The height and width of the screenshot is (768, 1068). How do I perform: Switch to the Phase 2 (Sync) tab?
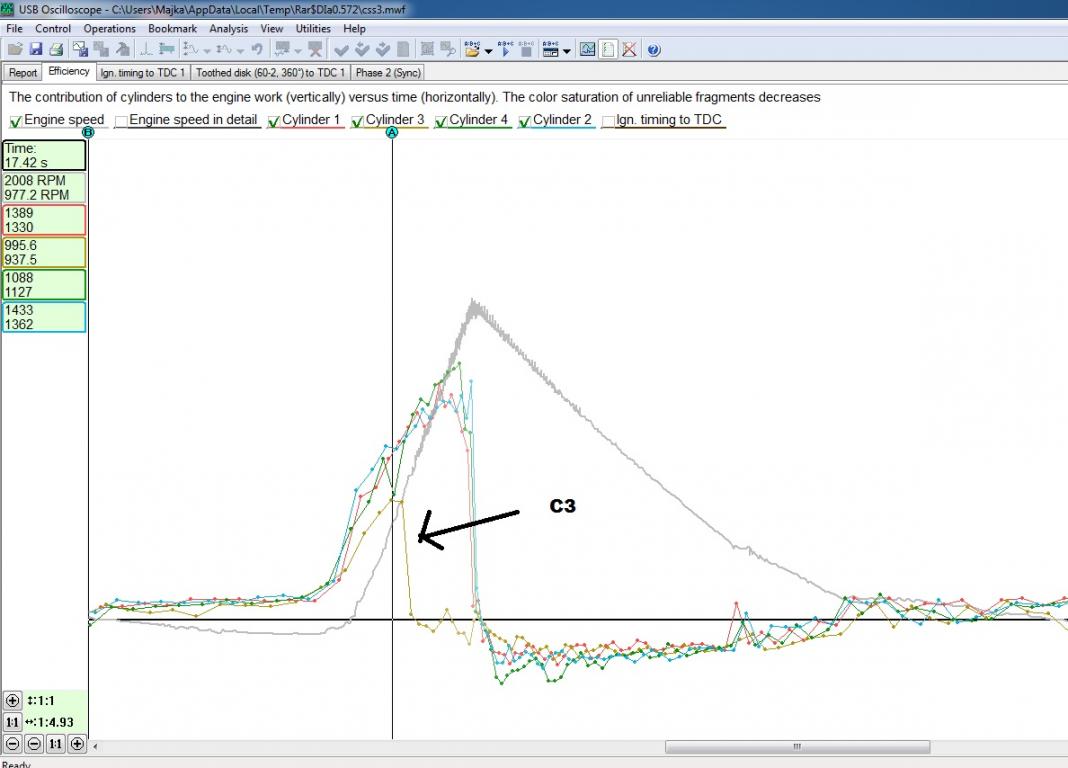tap(388, 72)
